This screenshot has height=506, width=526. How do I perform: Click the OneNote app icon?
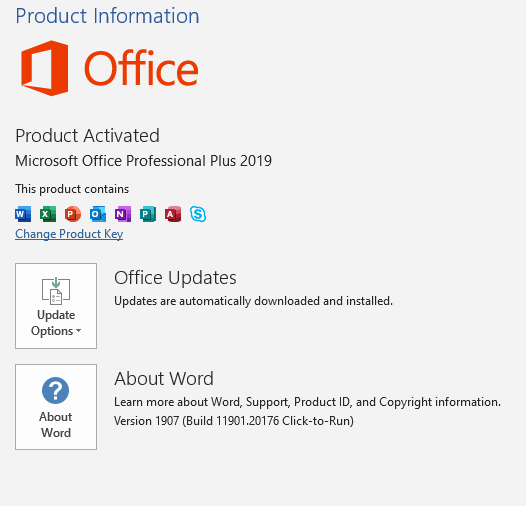click(123, 214)
